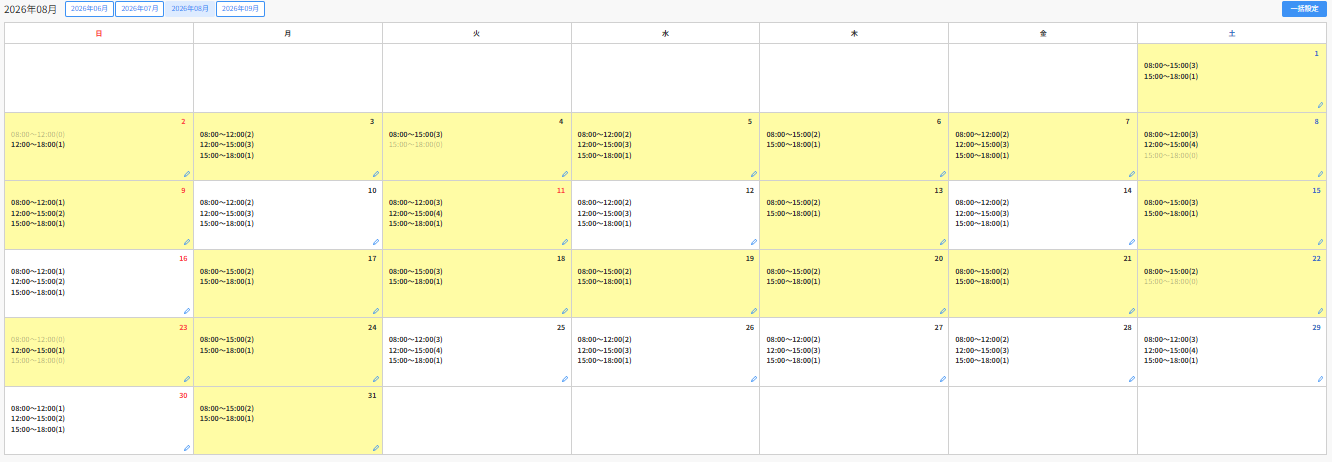1332x462 pixels.
Task: Select greyed 15:00〜18:00(0) slot on August 4
Action: click(x=416, y=145)
